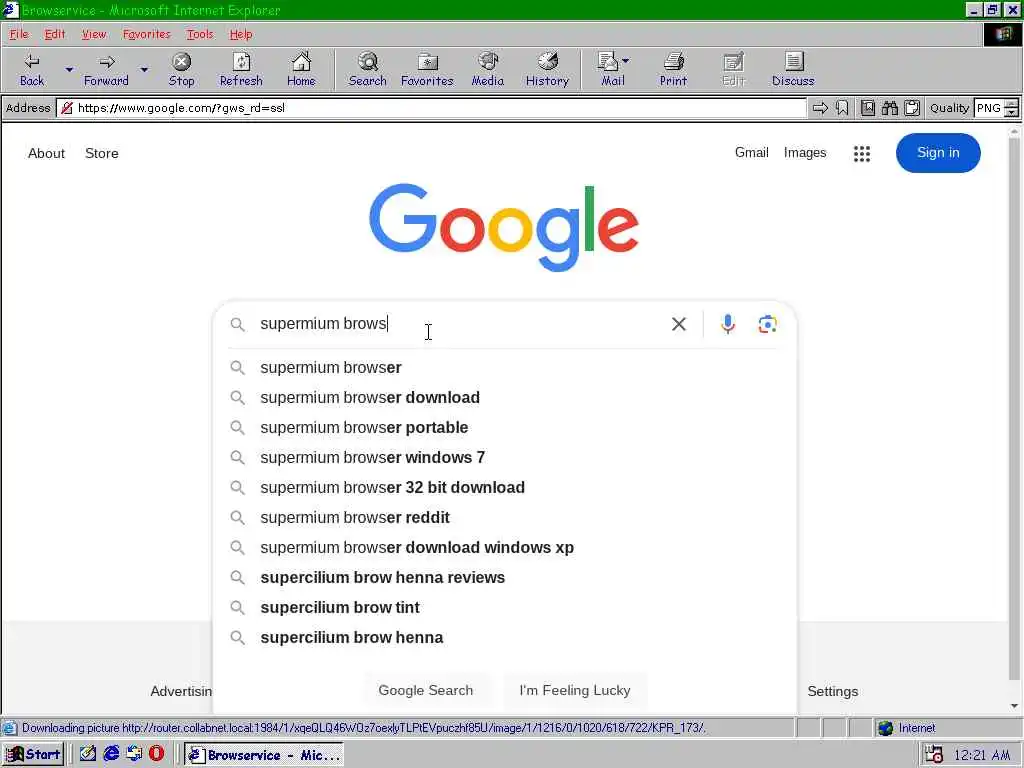
Task: Select suggestion 'supermium browser'
Action: click(x=505, y=368)
